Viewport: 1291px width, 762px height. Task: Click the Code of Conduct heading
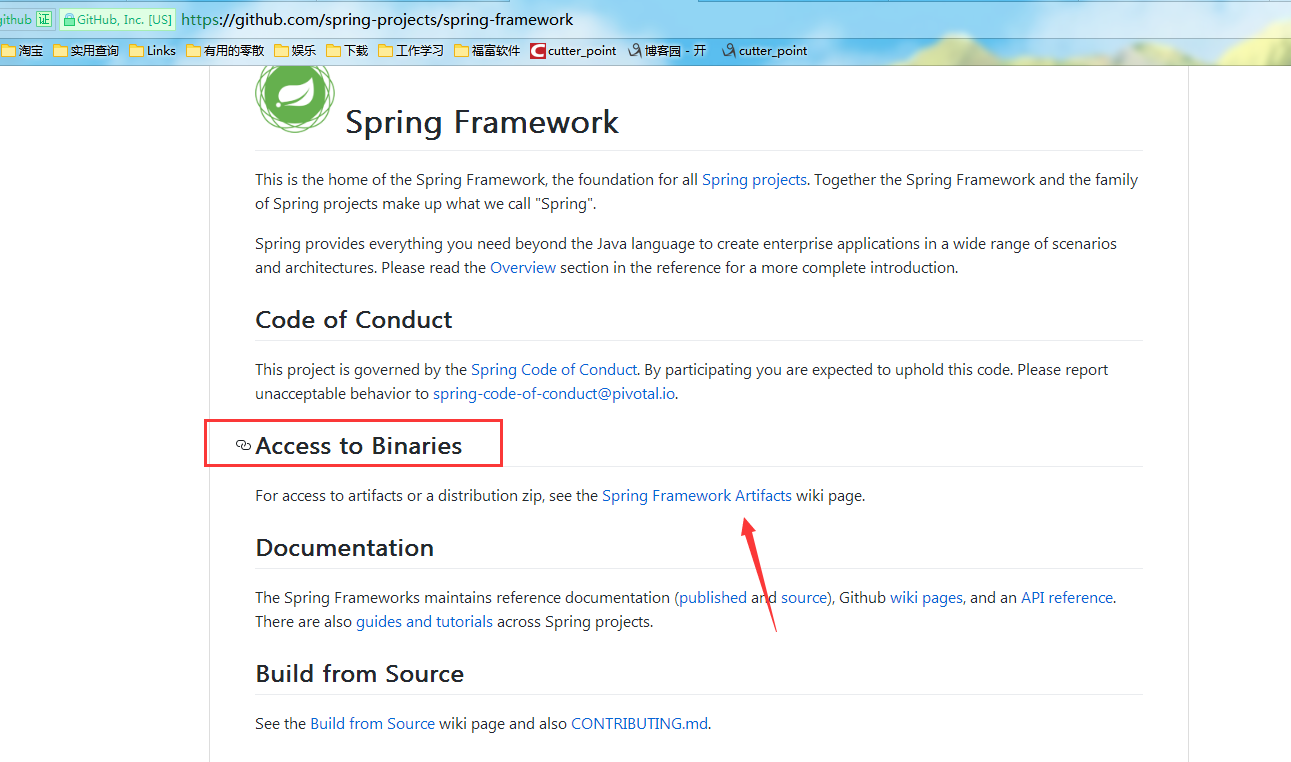click(354, 320)
